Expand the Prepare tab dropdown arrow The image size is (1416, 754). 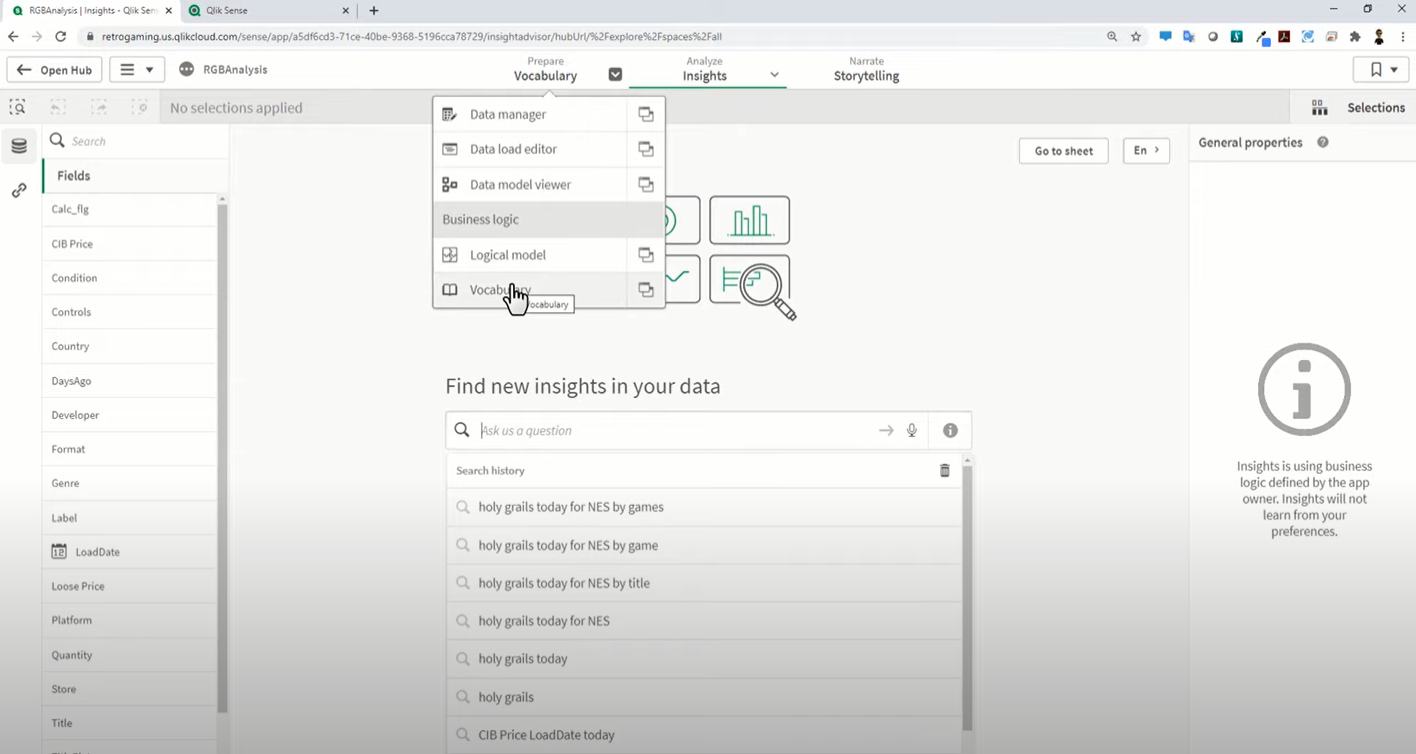tap(615, 75)
